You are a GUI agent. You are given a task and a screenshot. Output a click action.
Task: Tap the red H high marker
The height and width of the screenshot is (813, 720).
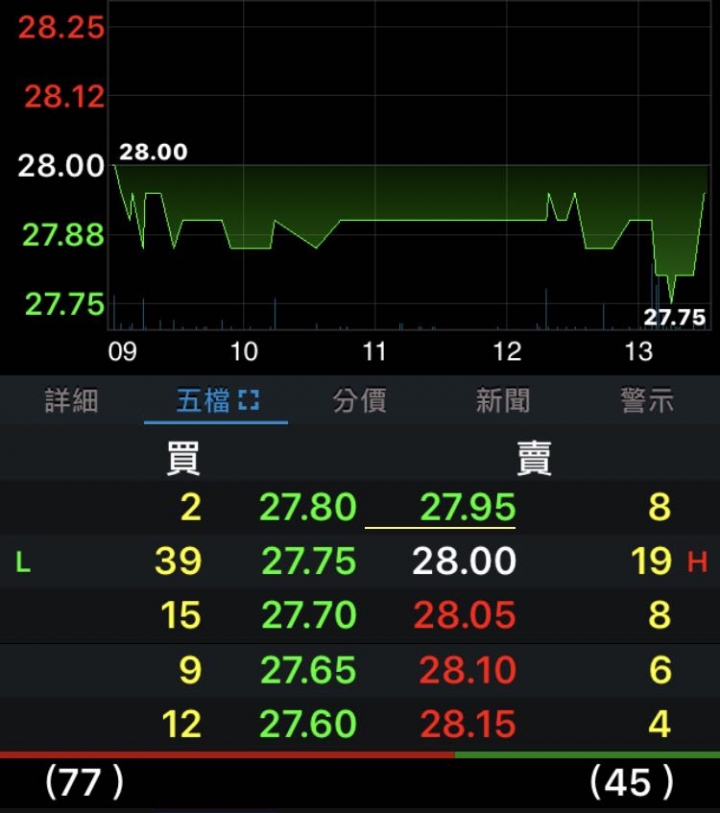[x=697, y=562]
